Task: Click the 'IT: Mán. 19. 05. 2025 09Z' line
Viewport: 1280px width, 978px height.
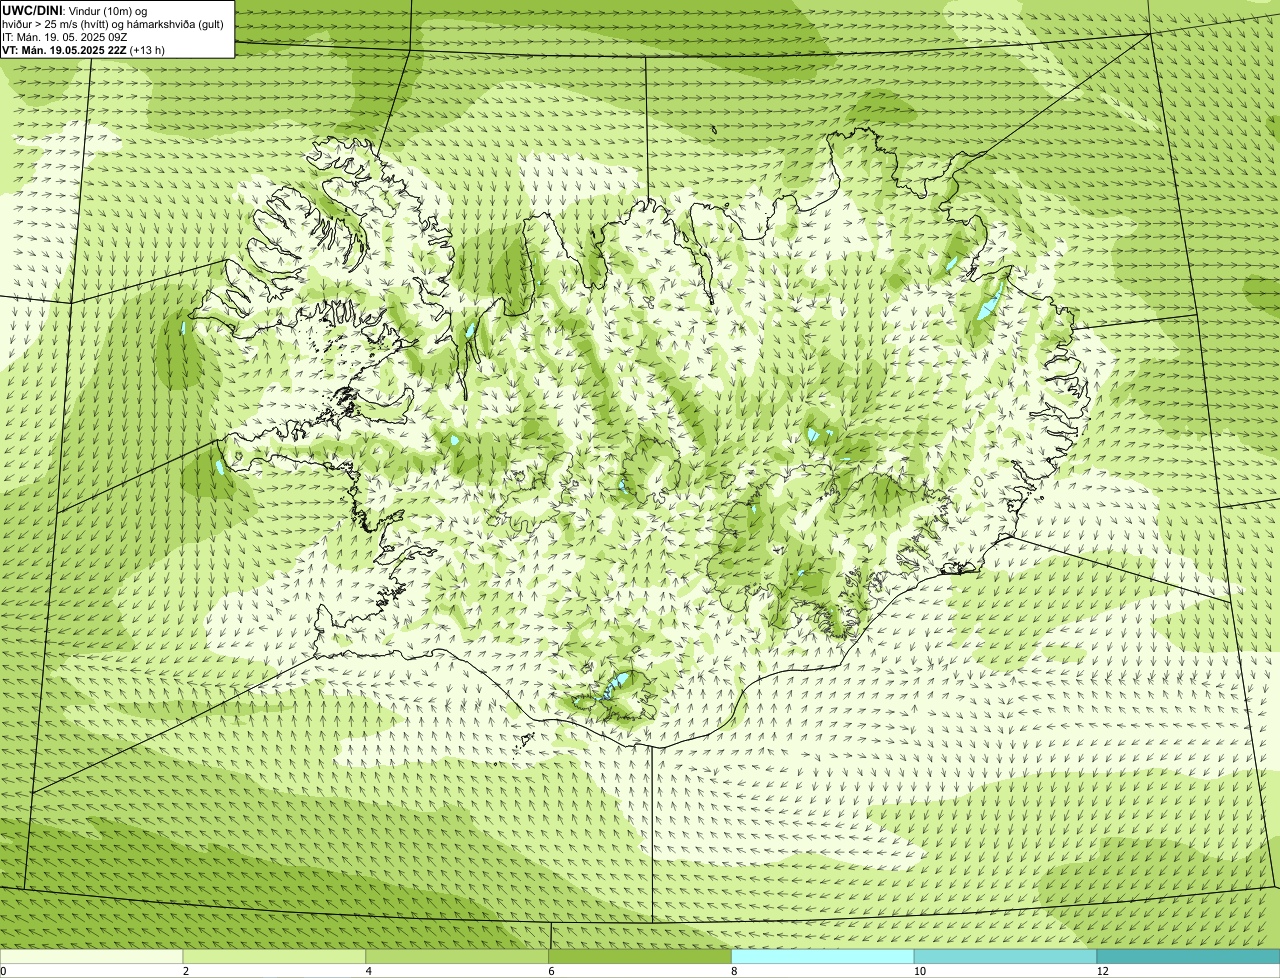Action: pos(65,37)
